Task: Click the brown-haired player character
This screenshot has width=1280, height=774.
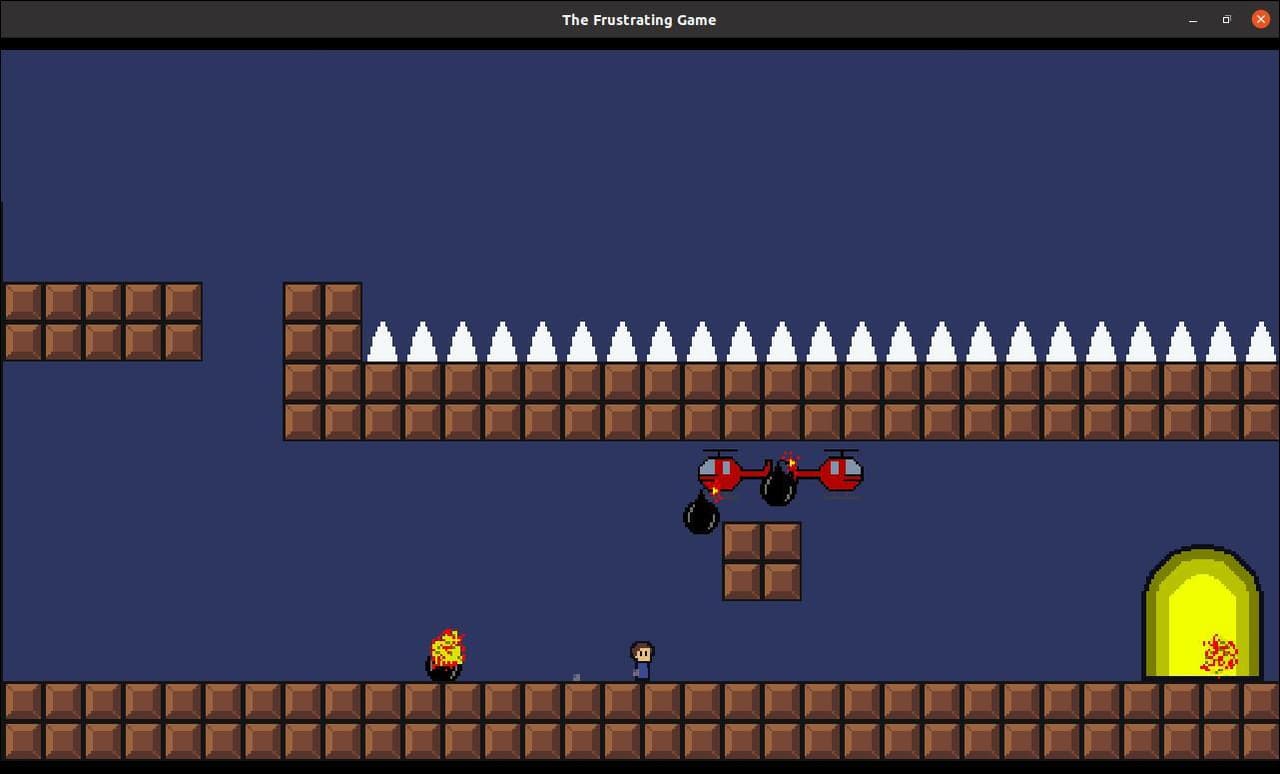Action: (642, 661)
